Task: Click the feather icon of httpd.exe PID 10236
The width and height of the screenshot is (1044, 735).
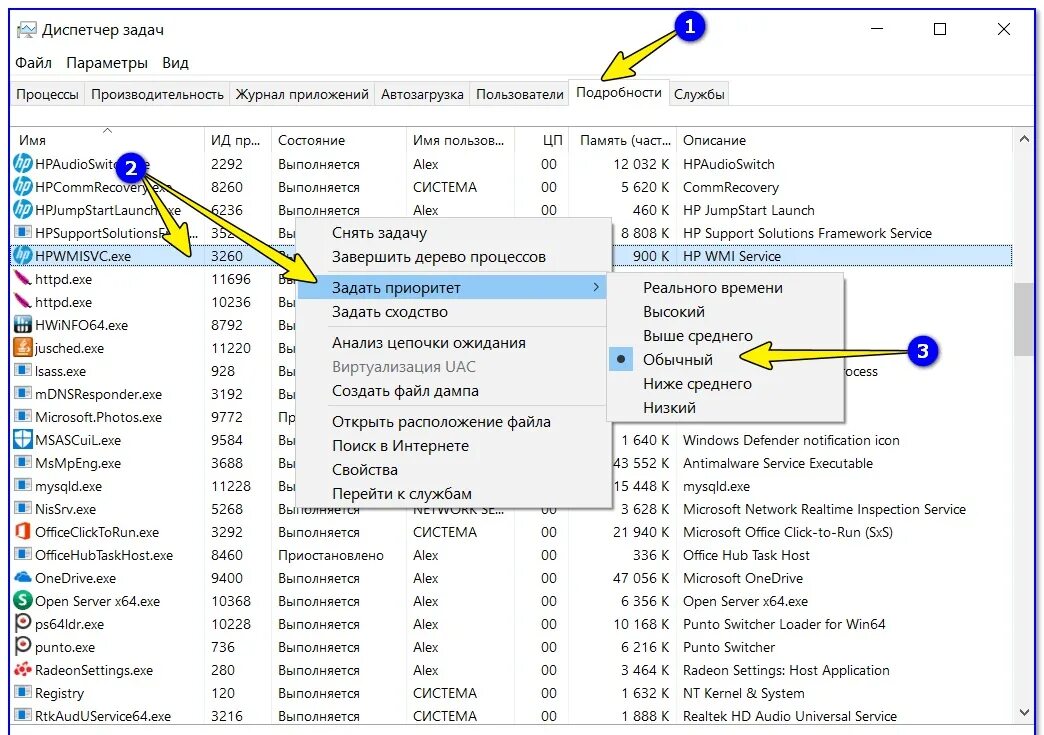Action: pos(23,302)
